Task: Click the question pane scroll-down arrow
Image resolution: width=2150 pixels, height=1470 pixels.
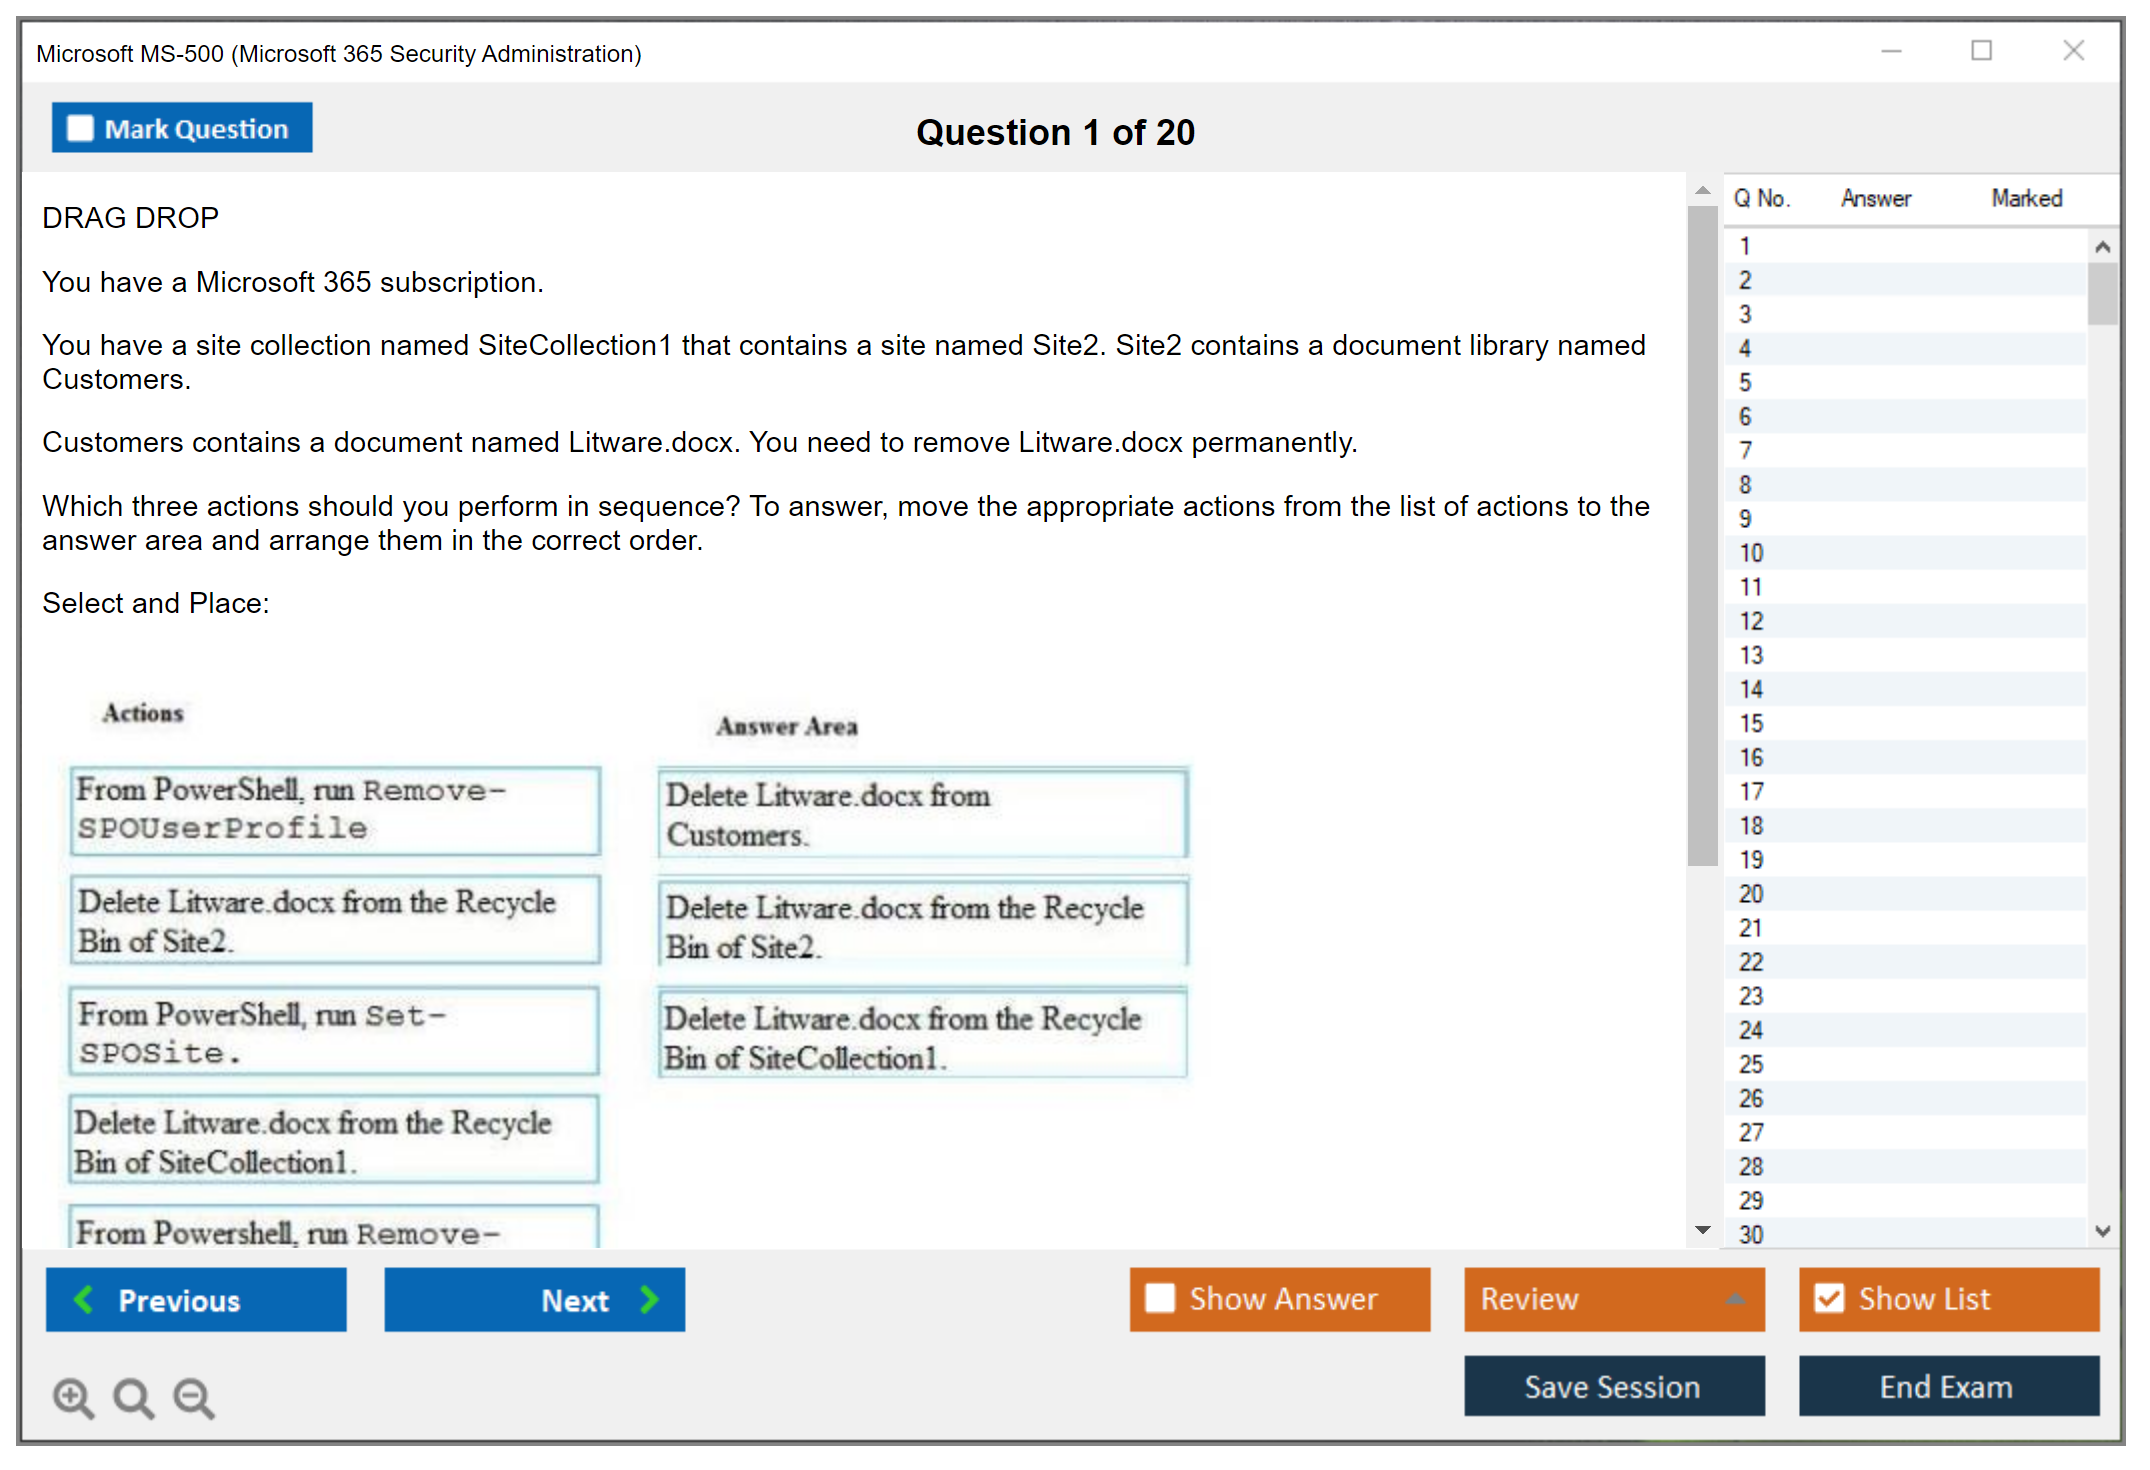Action: (1703, 1231)
